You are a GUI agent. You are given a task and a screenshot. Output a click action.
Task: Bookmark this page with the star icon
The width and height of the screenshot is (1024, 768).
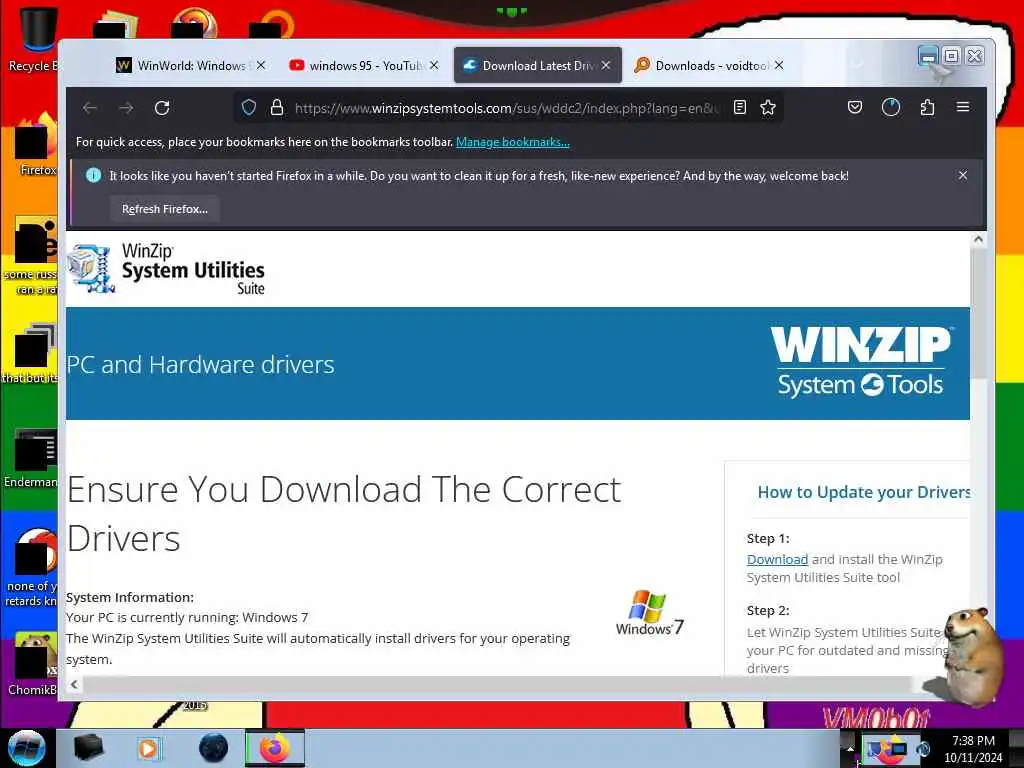click(x=768, y=107)
